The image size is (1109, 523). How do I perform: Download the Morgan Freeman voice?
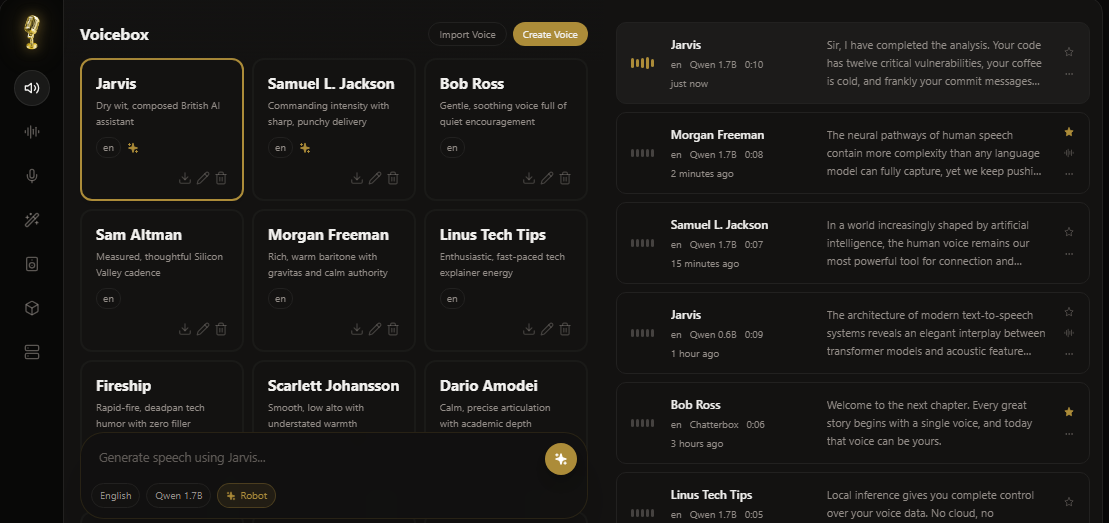click(x=357, y=329)
